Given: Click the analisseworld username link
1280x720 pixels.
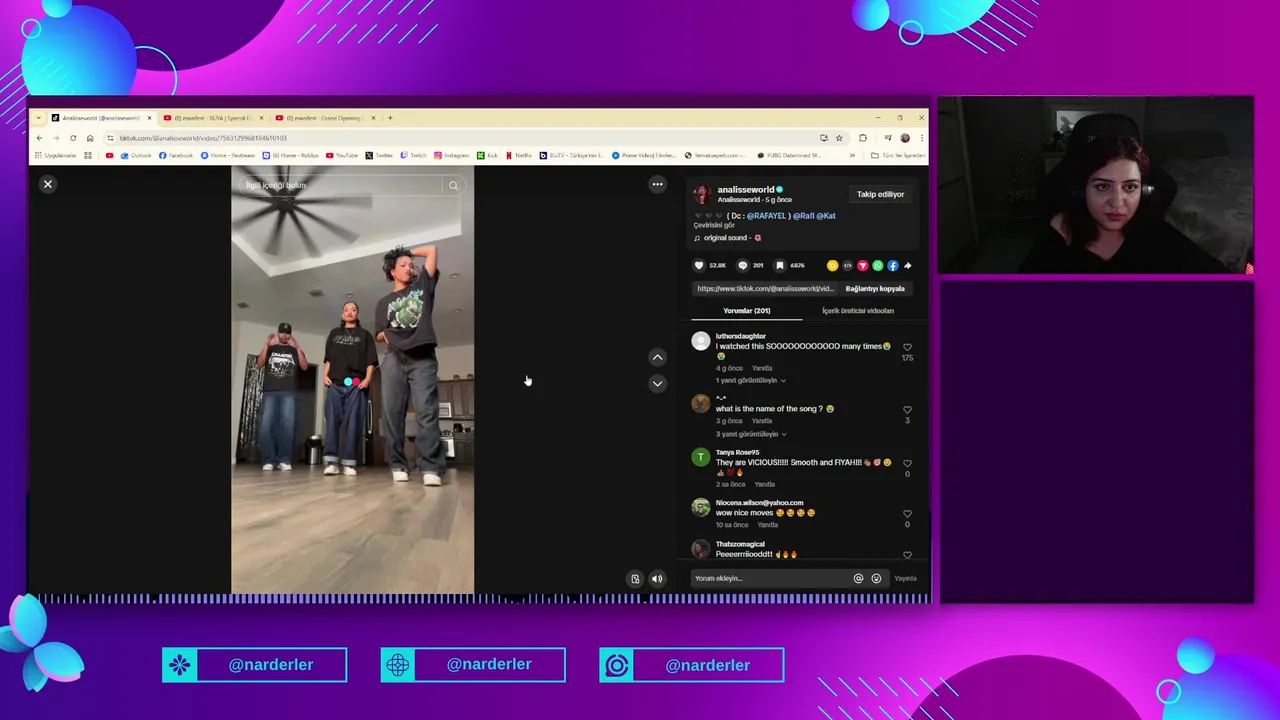Looking at the screenshot, I should [x=745, y=189].
